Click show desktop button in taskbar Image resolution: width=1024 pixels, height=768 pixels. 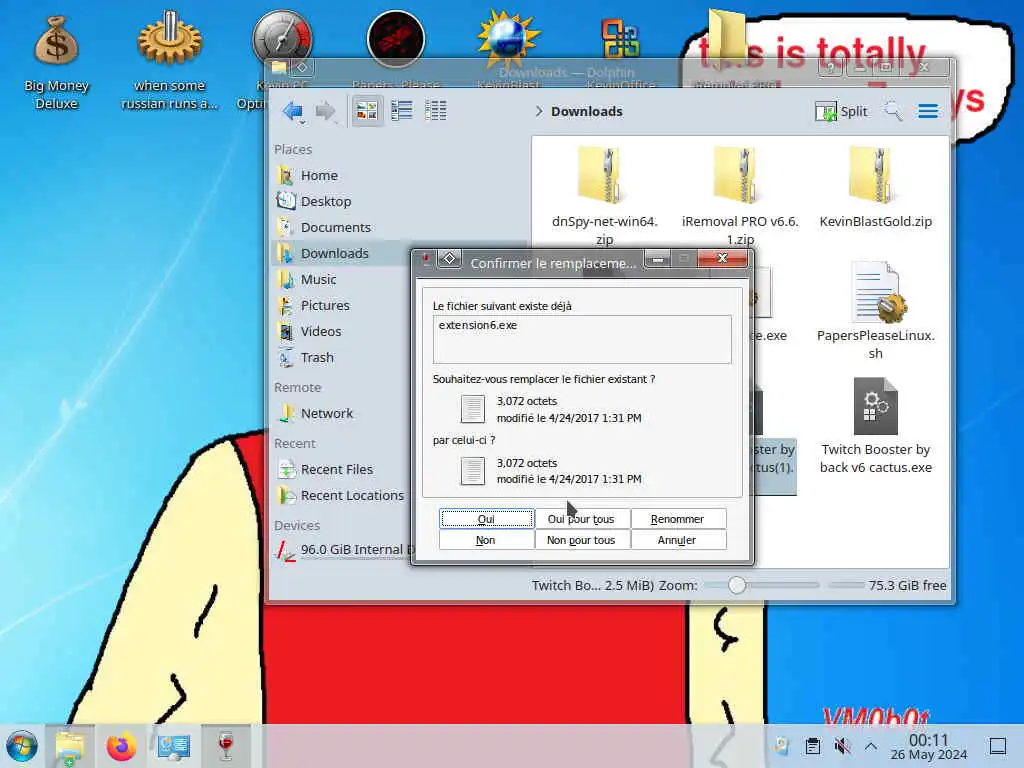(x=998, y=746)
